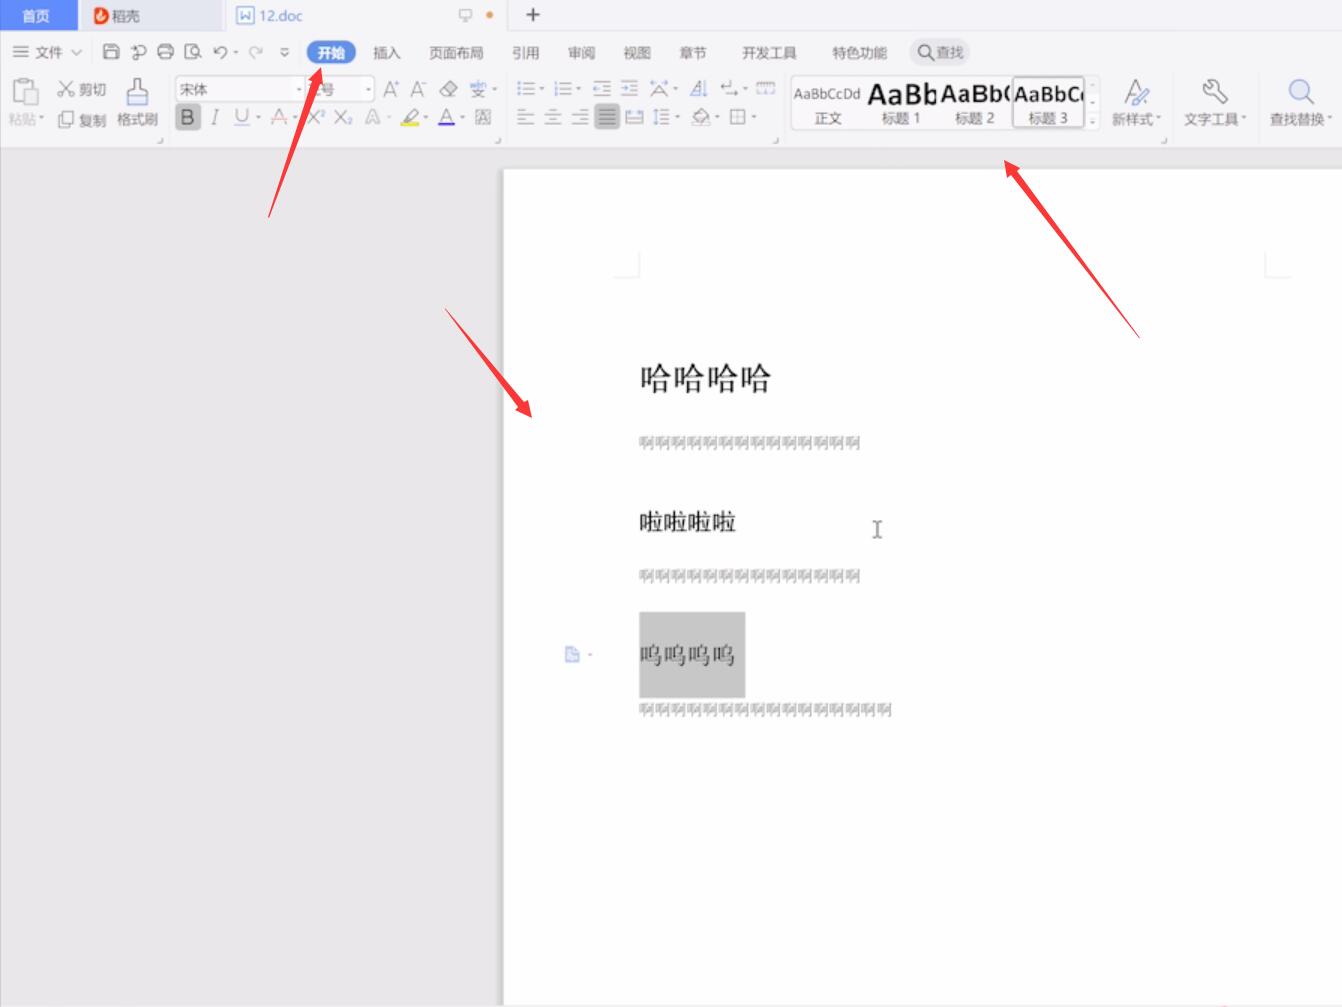Open quick access toolbar customize dropdown

coord(284,52)
